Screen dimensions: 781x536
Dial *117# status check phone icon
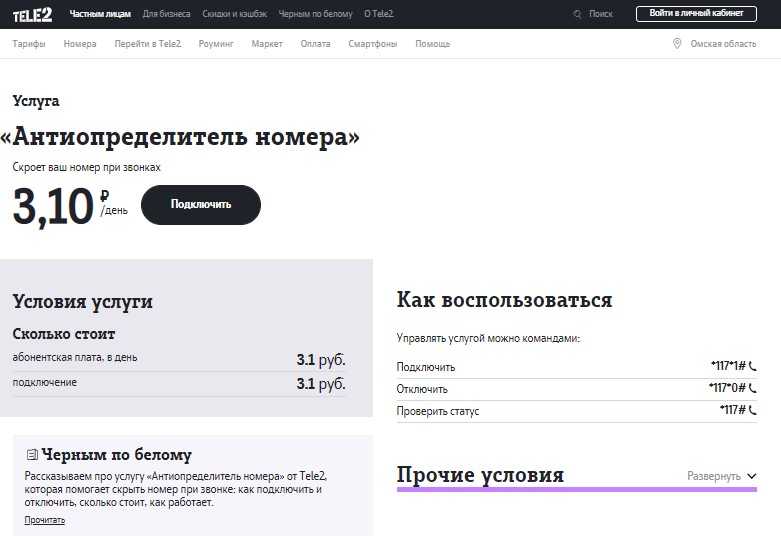pos(753,410)
